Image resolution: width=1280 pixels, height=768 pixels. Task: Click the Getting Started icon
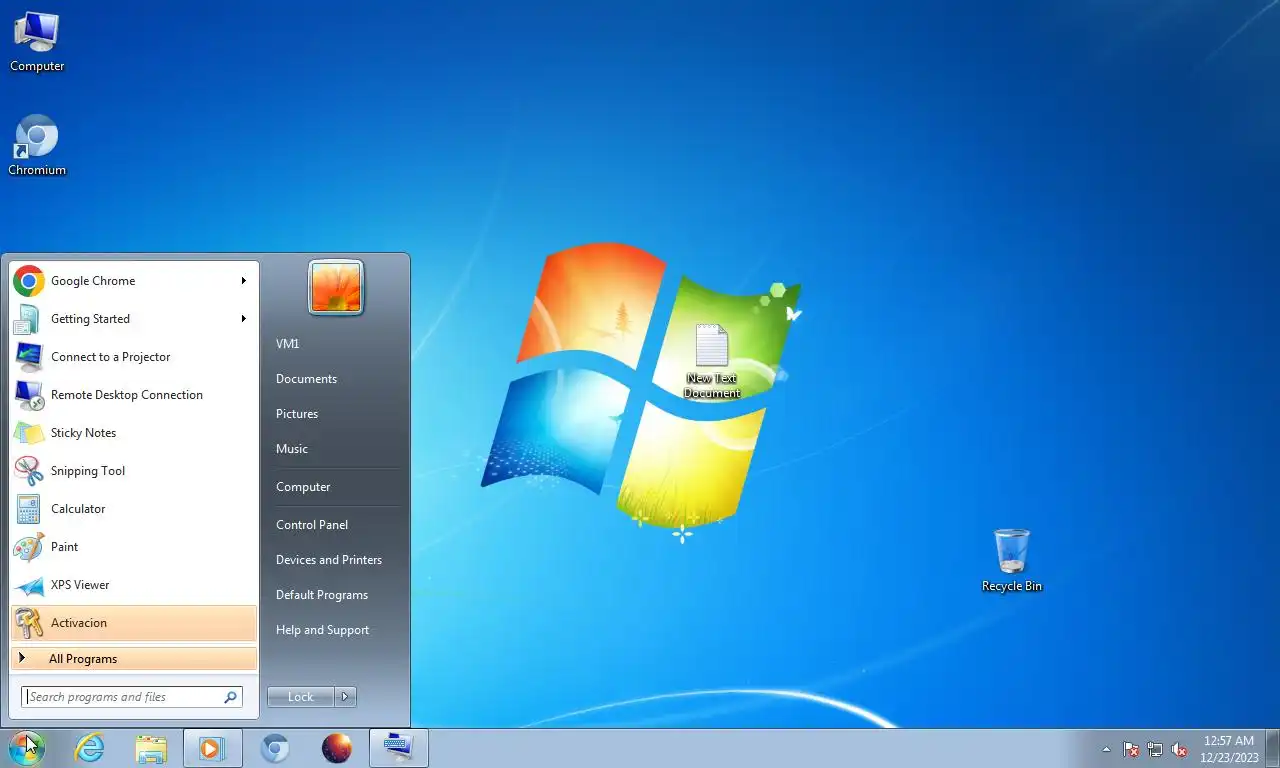click(x=29, y=319)
